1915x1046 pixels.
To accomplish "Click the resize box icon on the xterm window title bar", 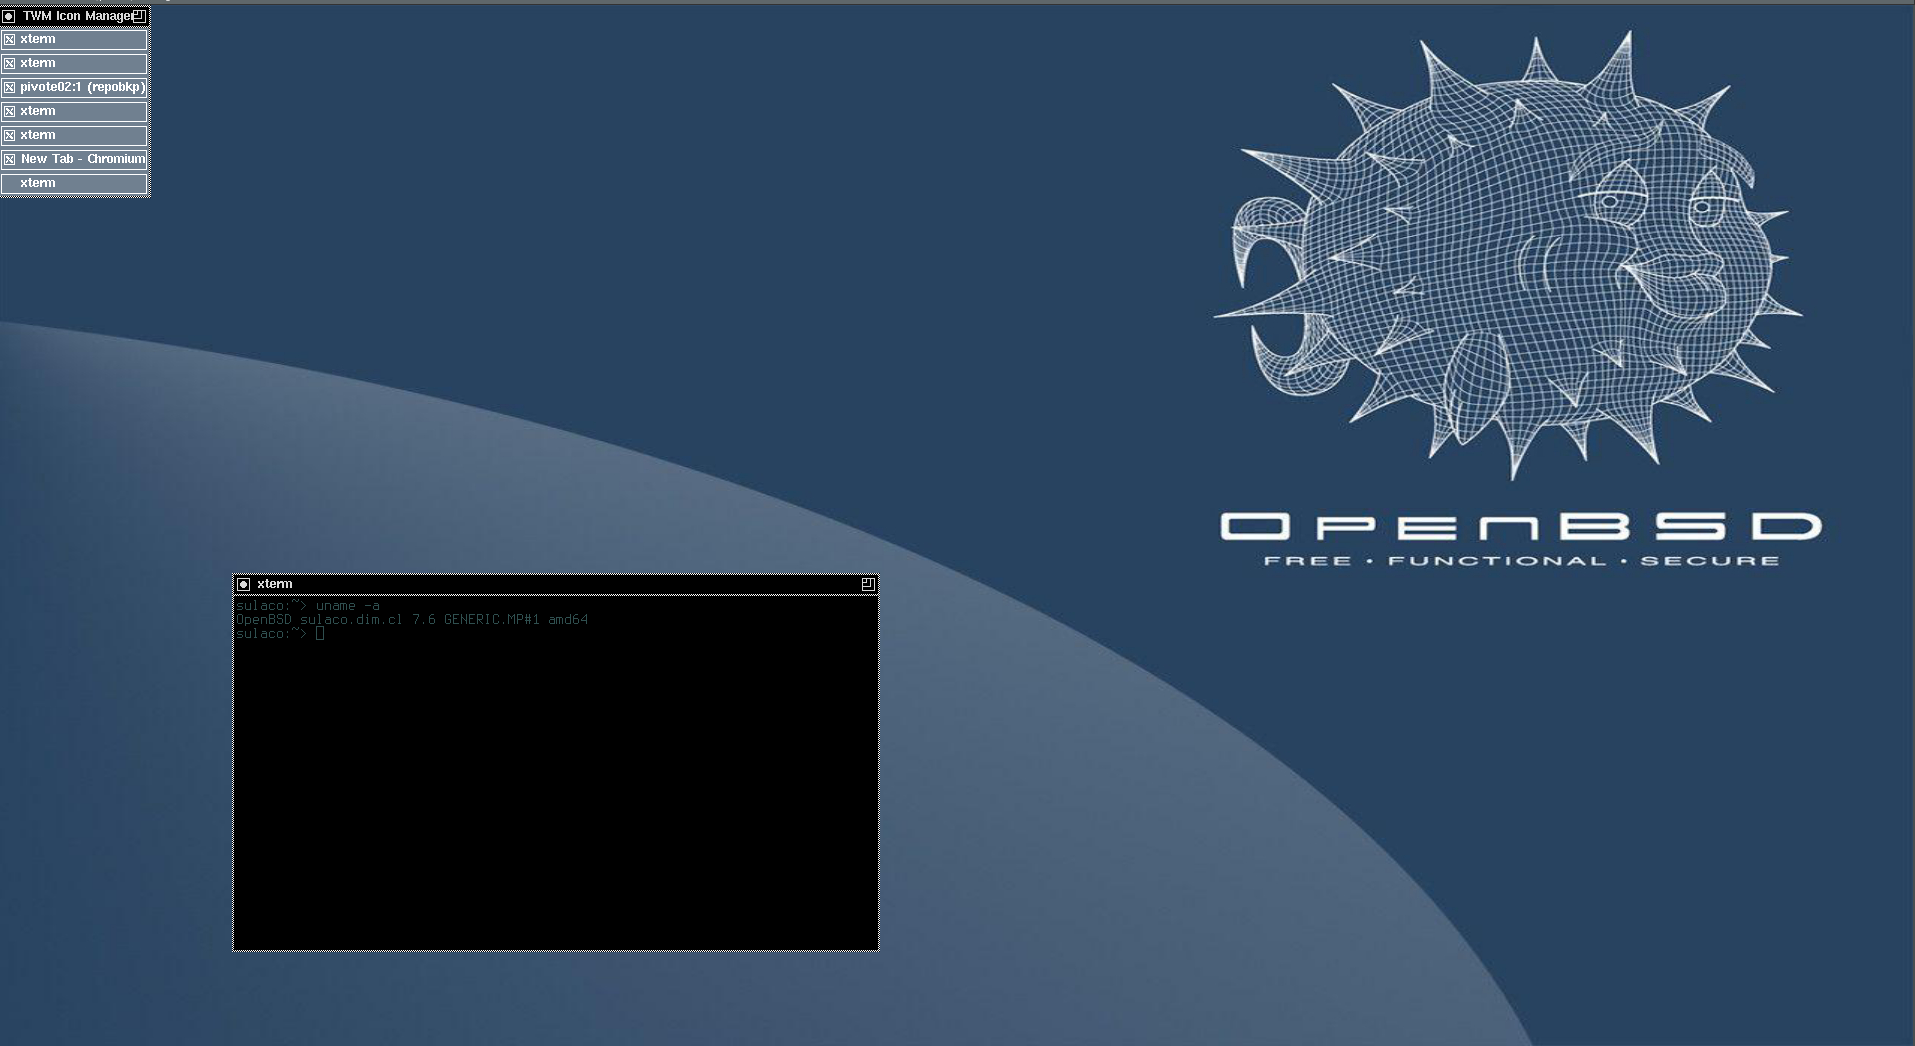I will click(x=868, y=584).
